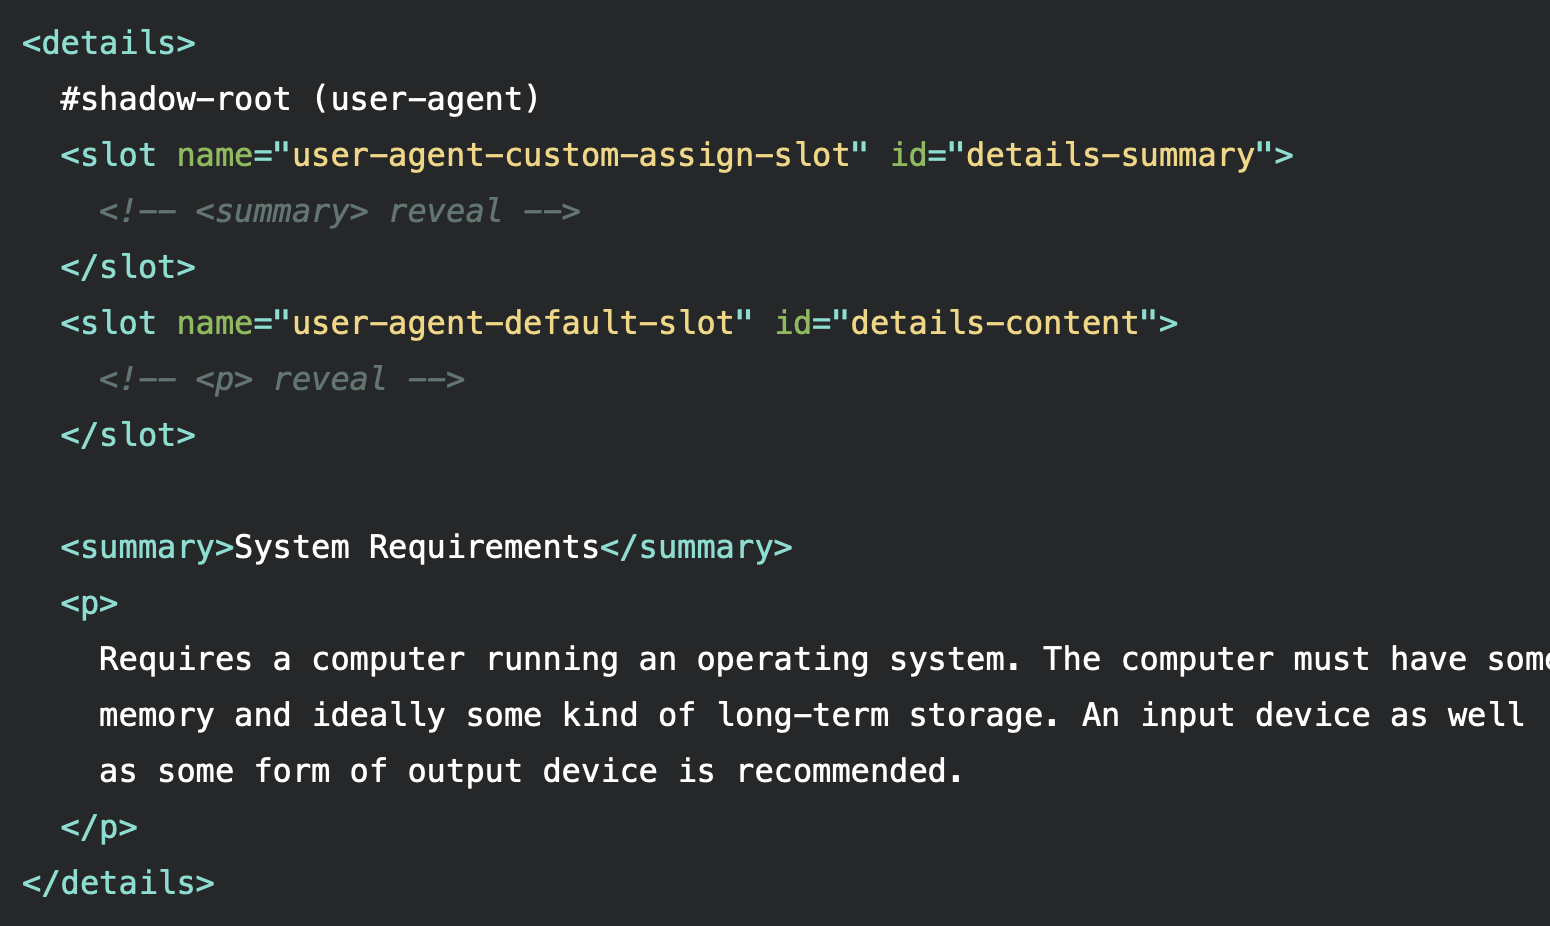Click the closing </details> tag
1550x926 pixels.
pyautogui.click(x=118, y=883)
